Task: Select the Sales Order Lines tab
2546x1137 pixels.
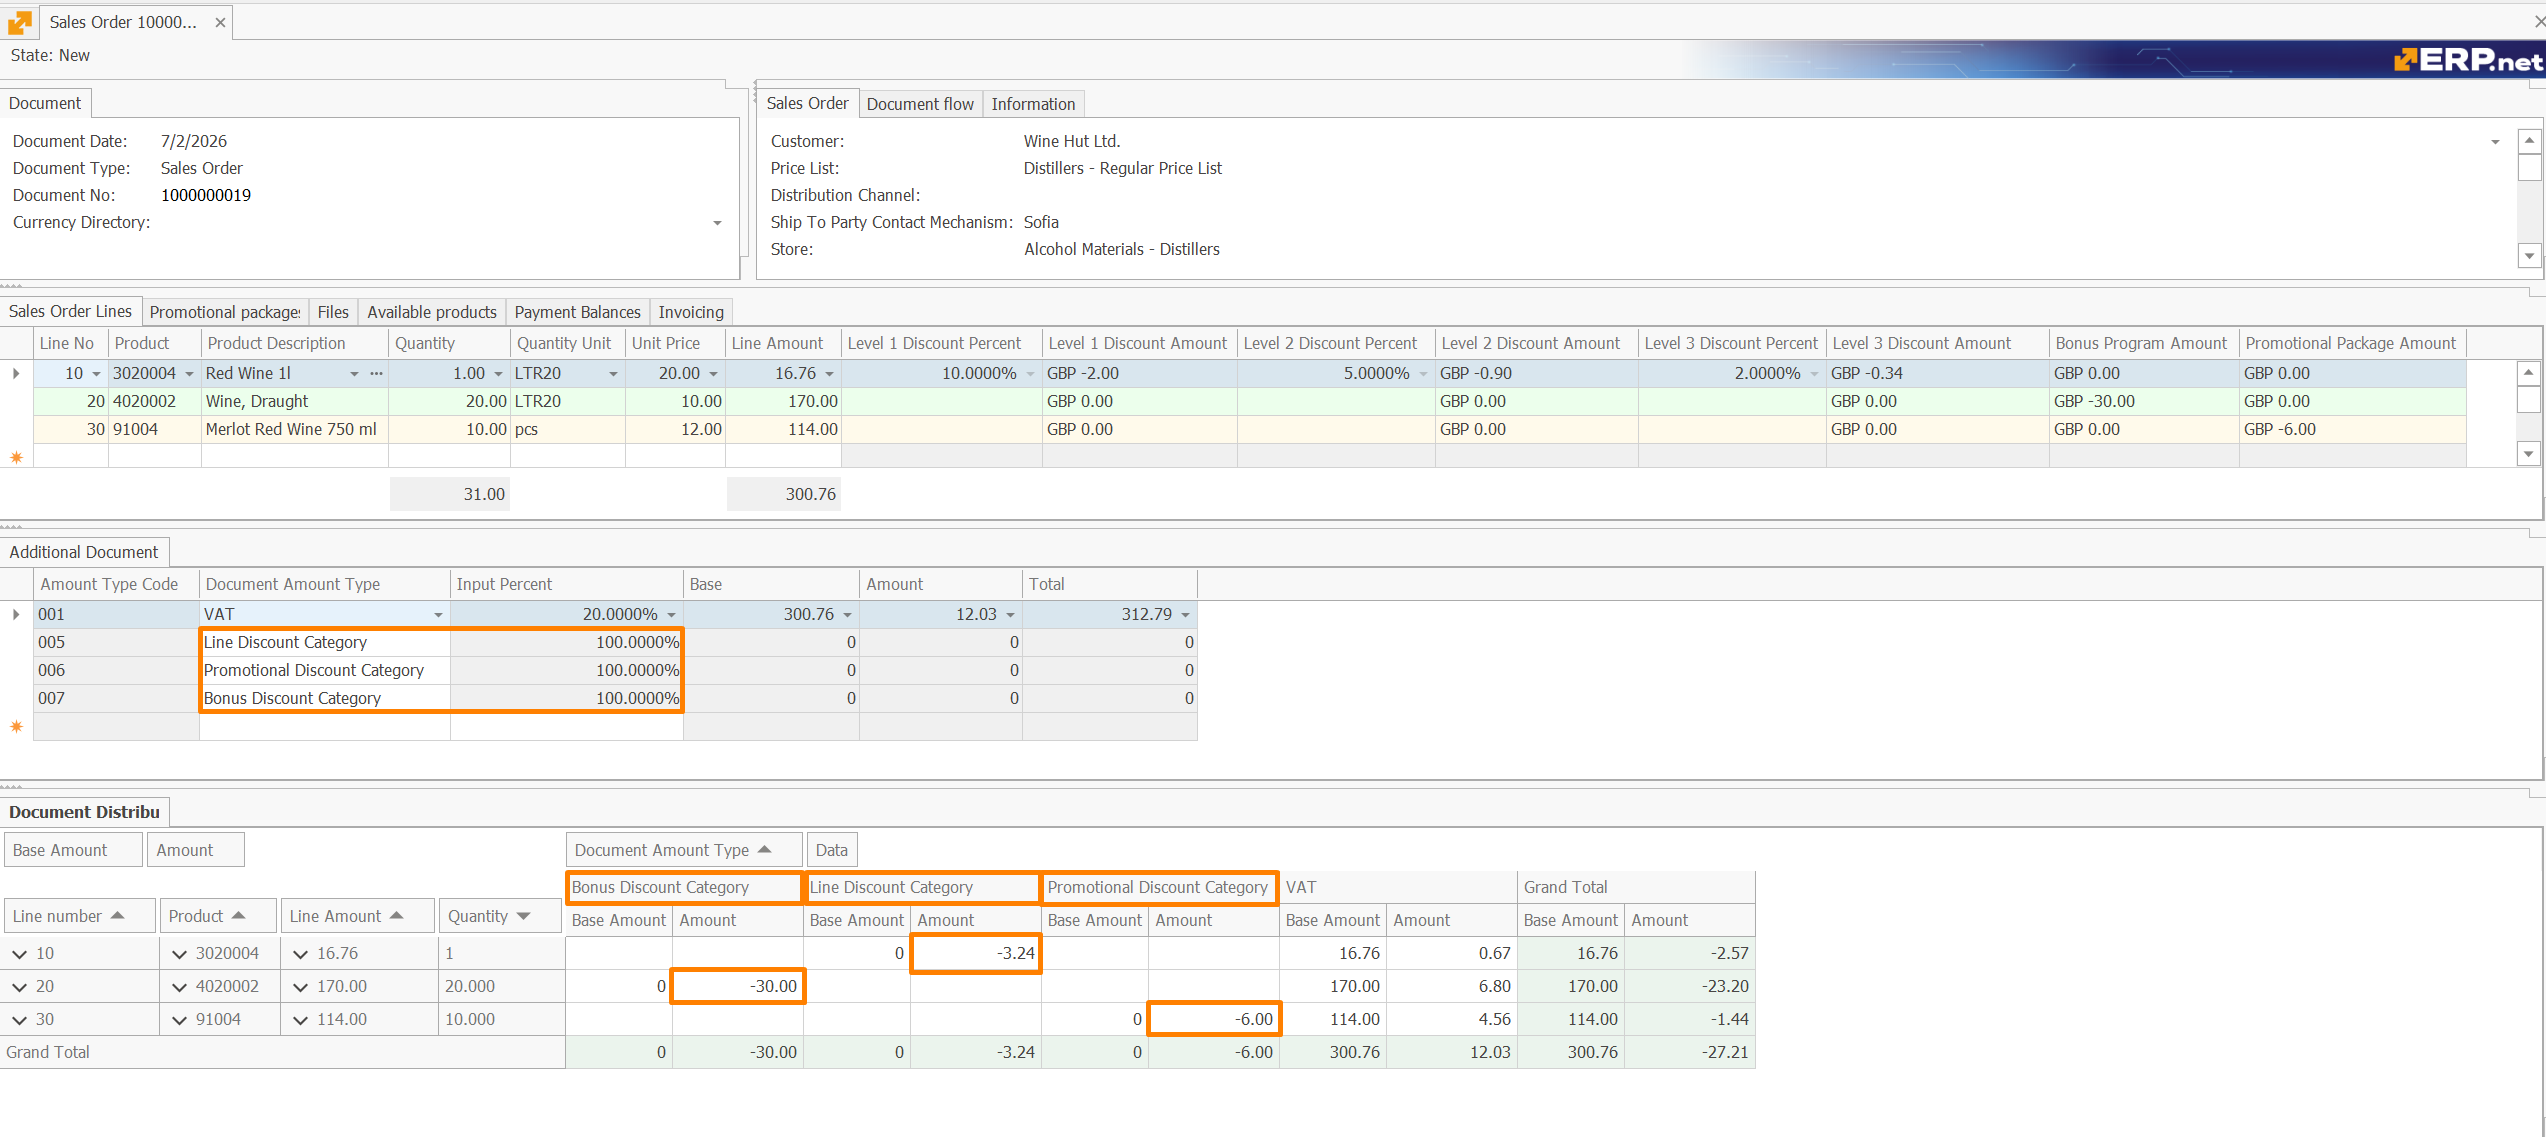Action: pyautogui.click(x=70, y=311)
